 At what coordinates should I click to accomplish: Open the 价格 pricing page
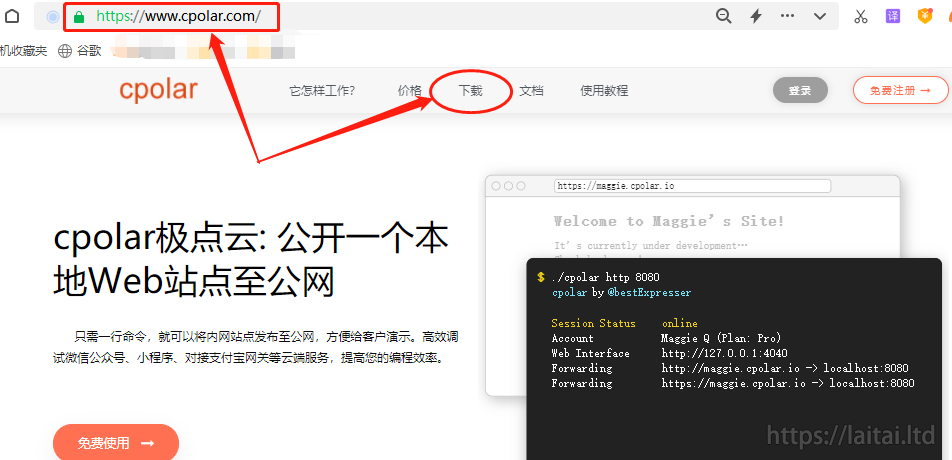[410, 90]
